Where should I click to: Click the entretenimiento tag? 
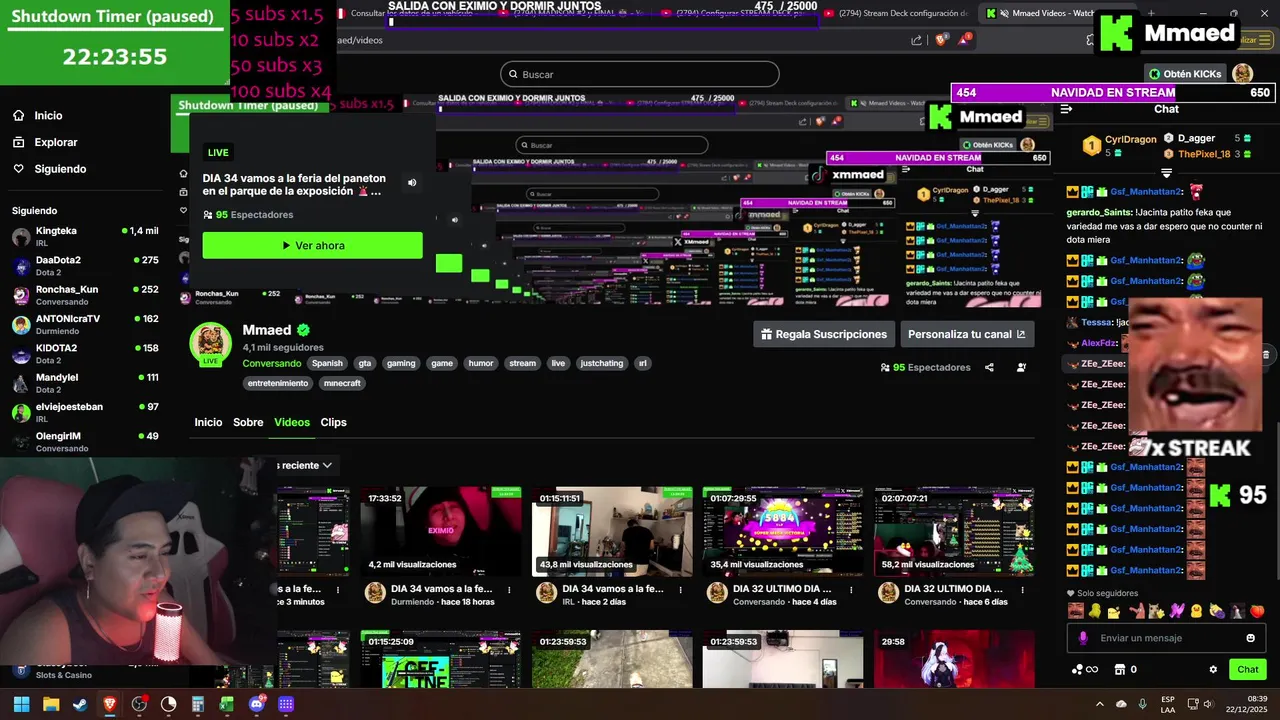click(x=278, y=383)
